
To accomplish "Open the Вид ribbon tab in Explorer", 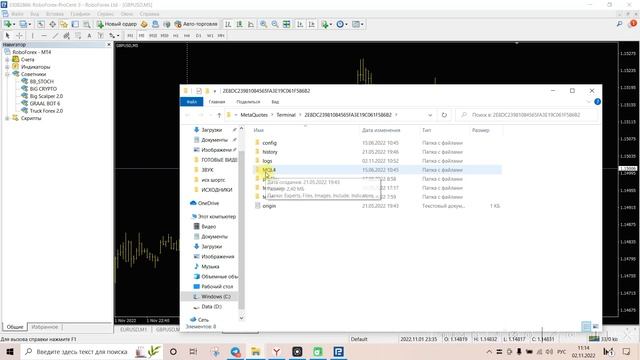I will [275, 102].
